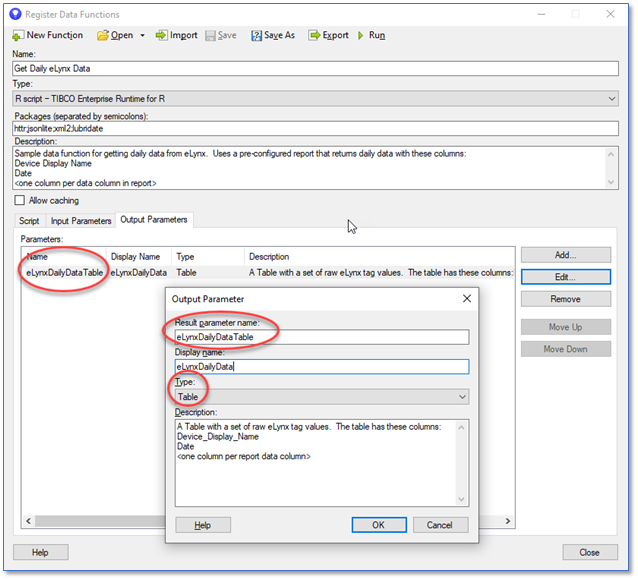Enable the Allow caching checkbox
Image resolution: width=638 pixels, height=580 pixels.
[20, 201]
